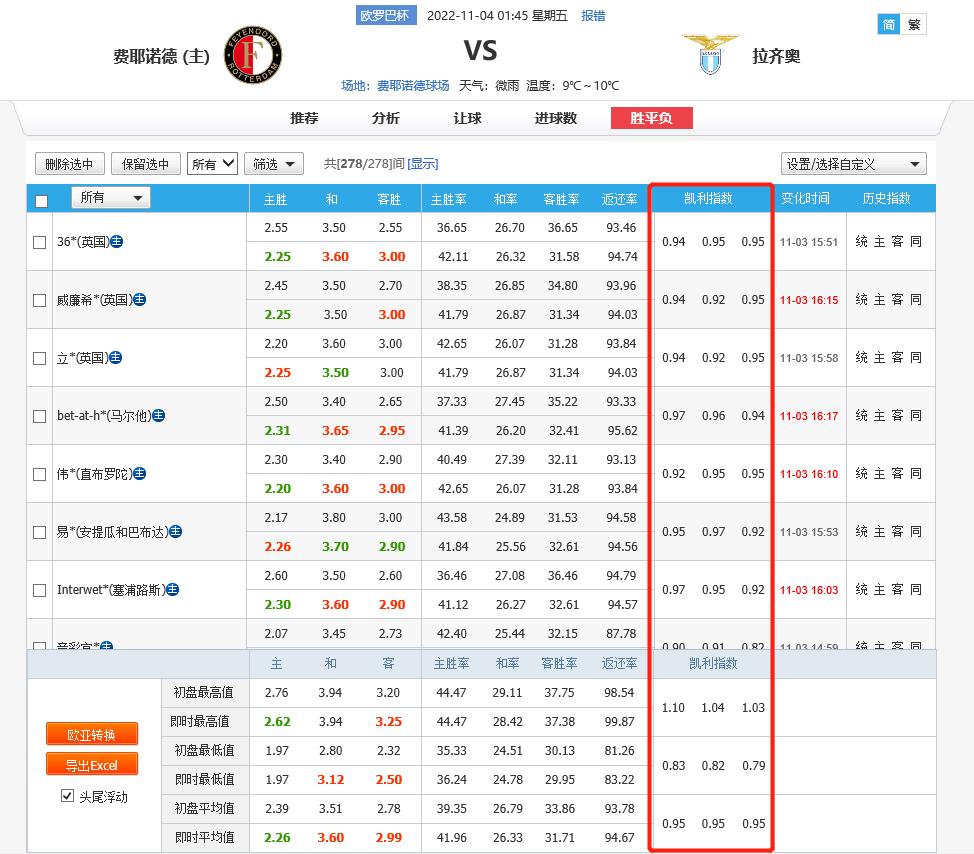Expand the 设置/选择自定义 dropdown
The height and width of the screenshot is (854, 974).
coord(854,163)
